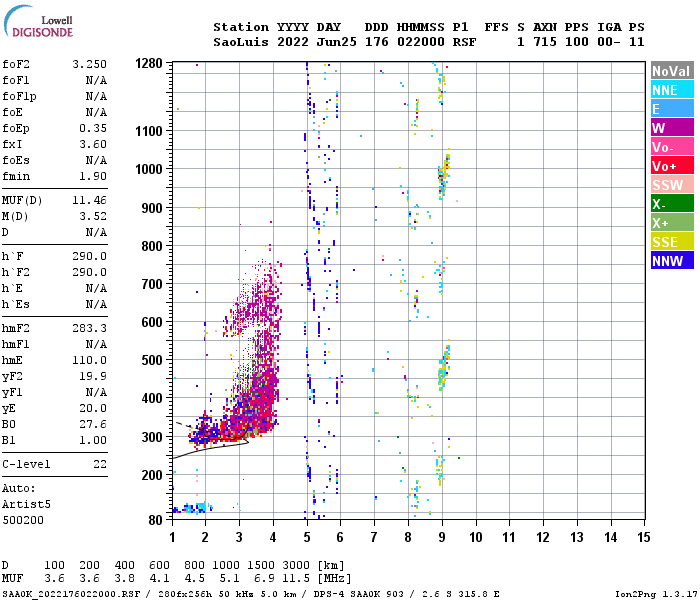Select the SSW legend color box
Viewport: 700px width, 600px height.
672,185
